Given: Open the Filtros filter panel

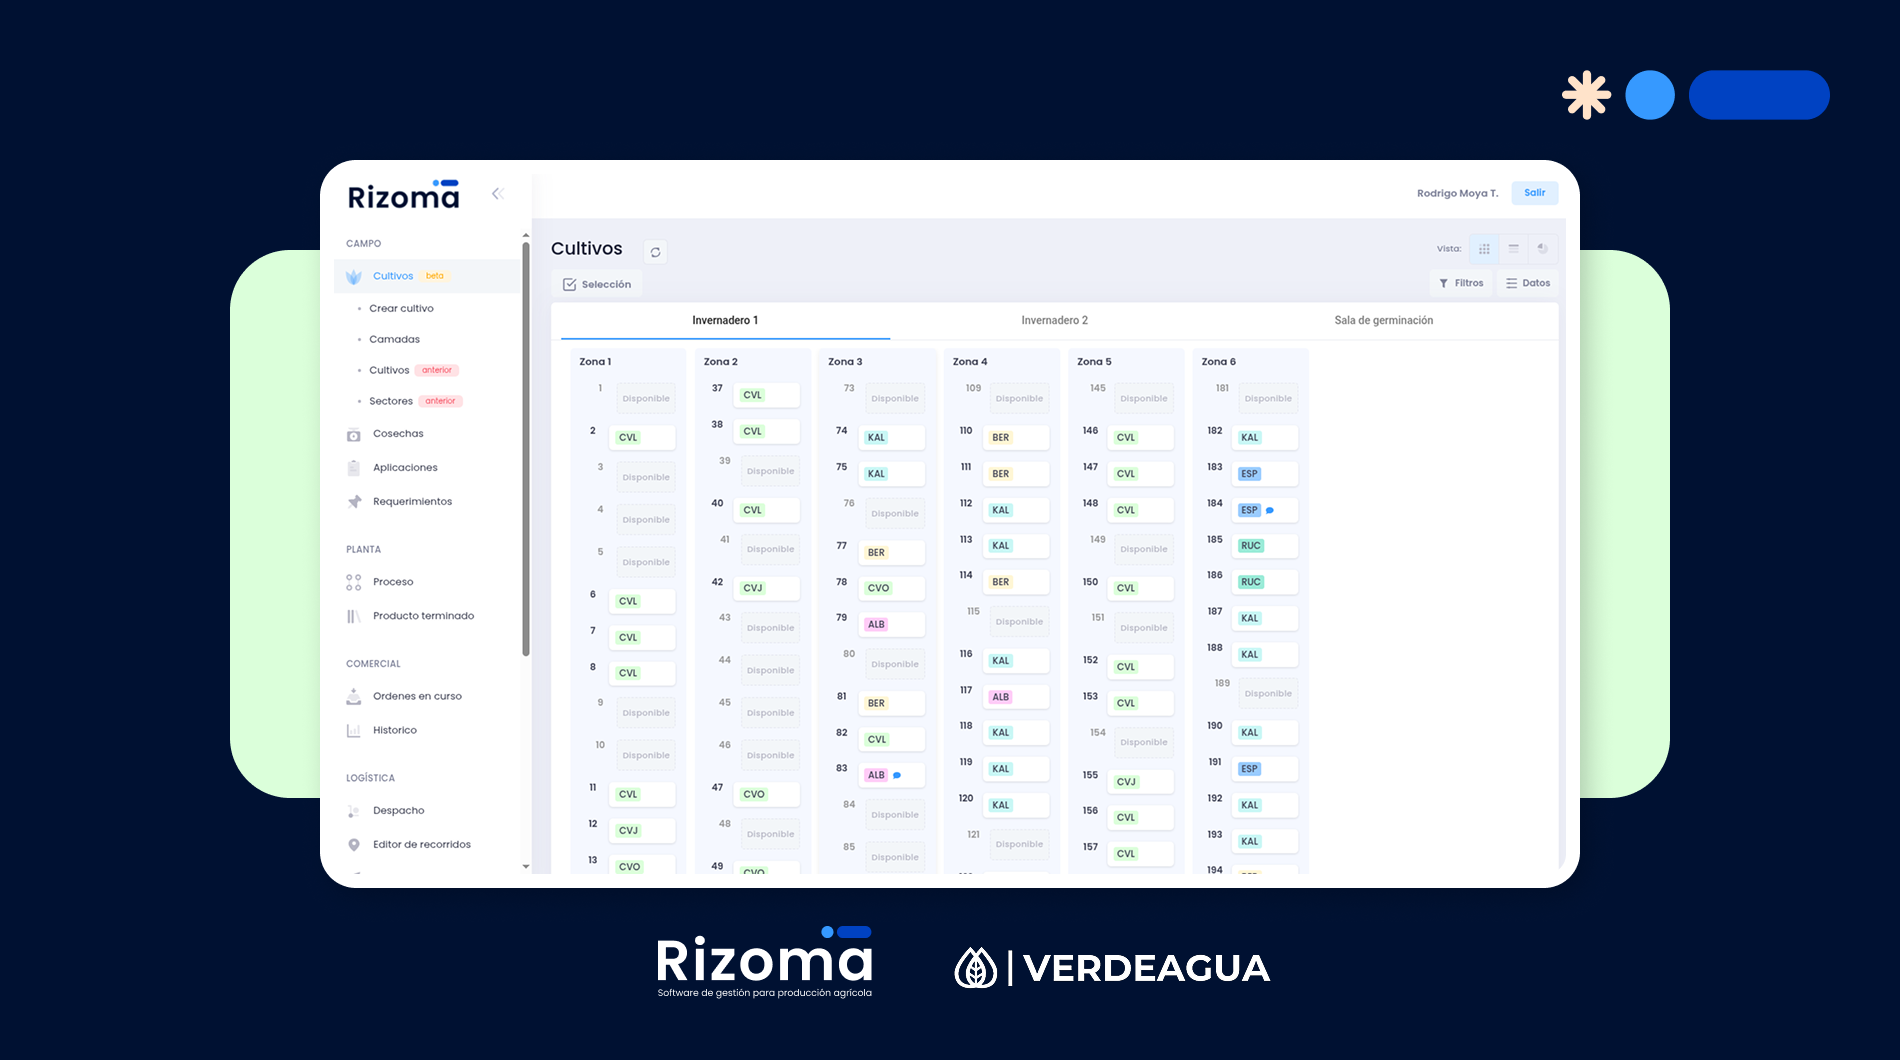Looking at the screenshot, I should pyautogui.click(x=1461, y=284).
